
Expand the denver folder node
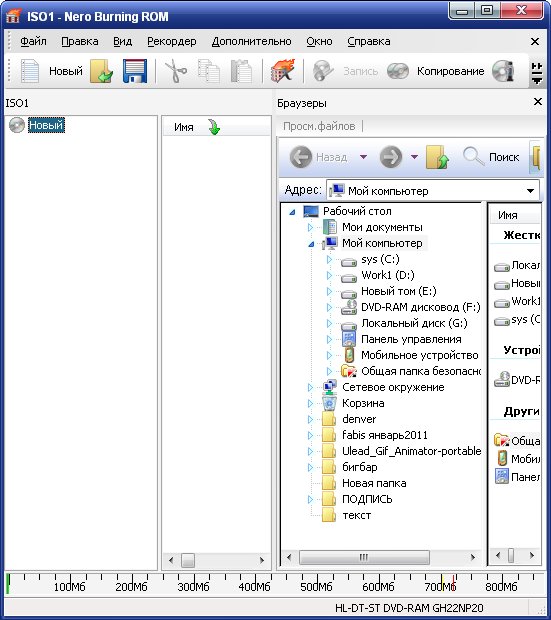(311, 419)
